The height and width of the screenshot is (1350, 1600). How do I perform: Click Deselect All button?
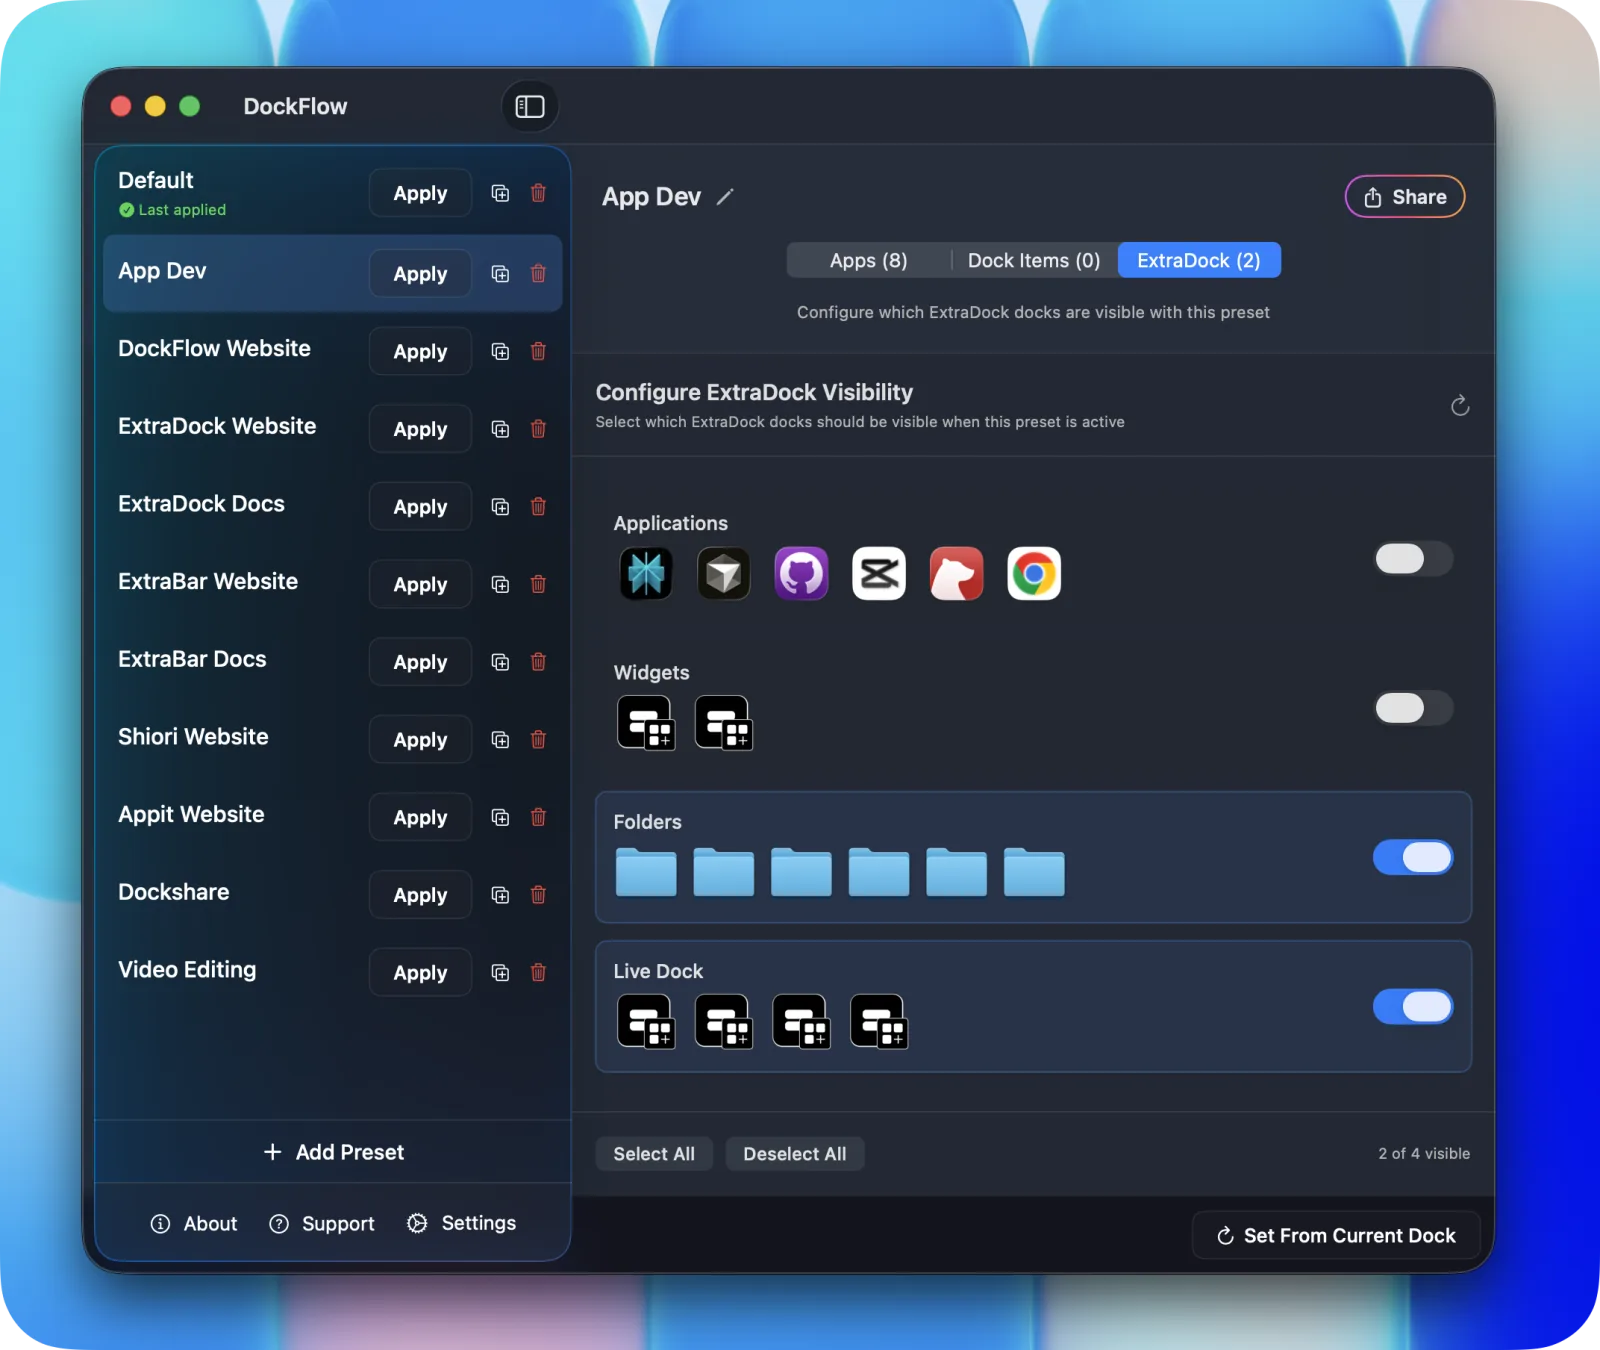coord(795,1154)
